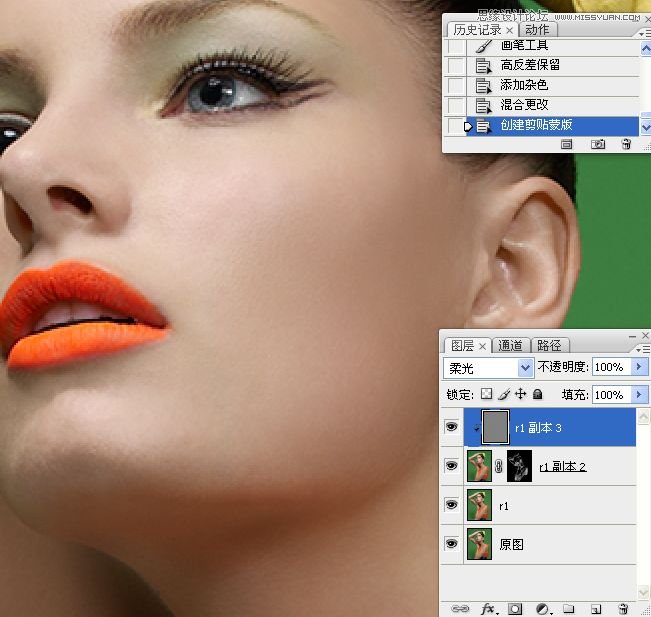Click thumbnail of the 原图 layer
The height and width of the screenshot is (617, 651).
click(x=480, y=544)
